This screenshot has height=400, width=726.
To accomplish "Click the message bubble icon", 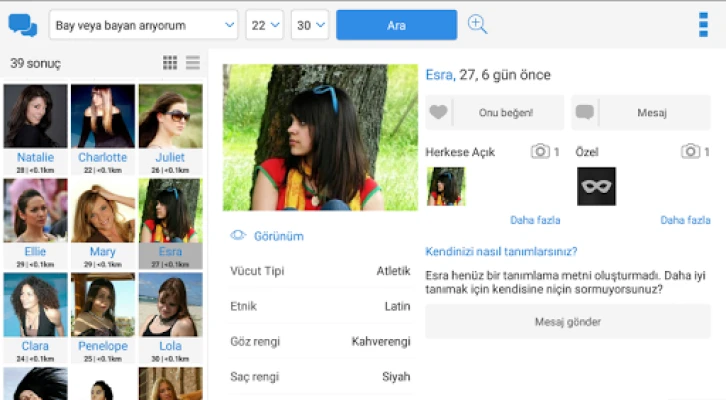I will pyautogui.click(x=585, y=113).
